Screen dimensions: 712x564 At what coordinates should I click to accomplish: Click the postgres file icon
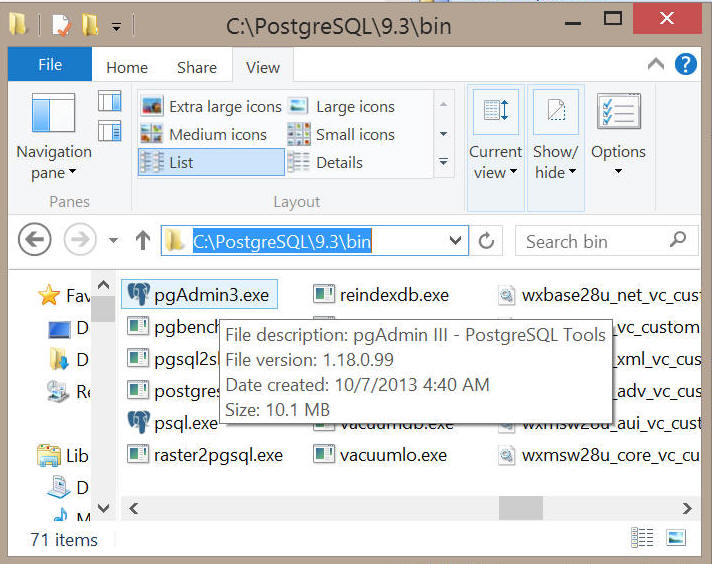138,390
